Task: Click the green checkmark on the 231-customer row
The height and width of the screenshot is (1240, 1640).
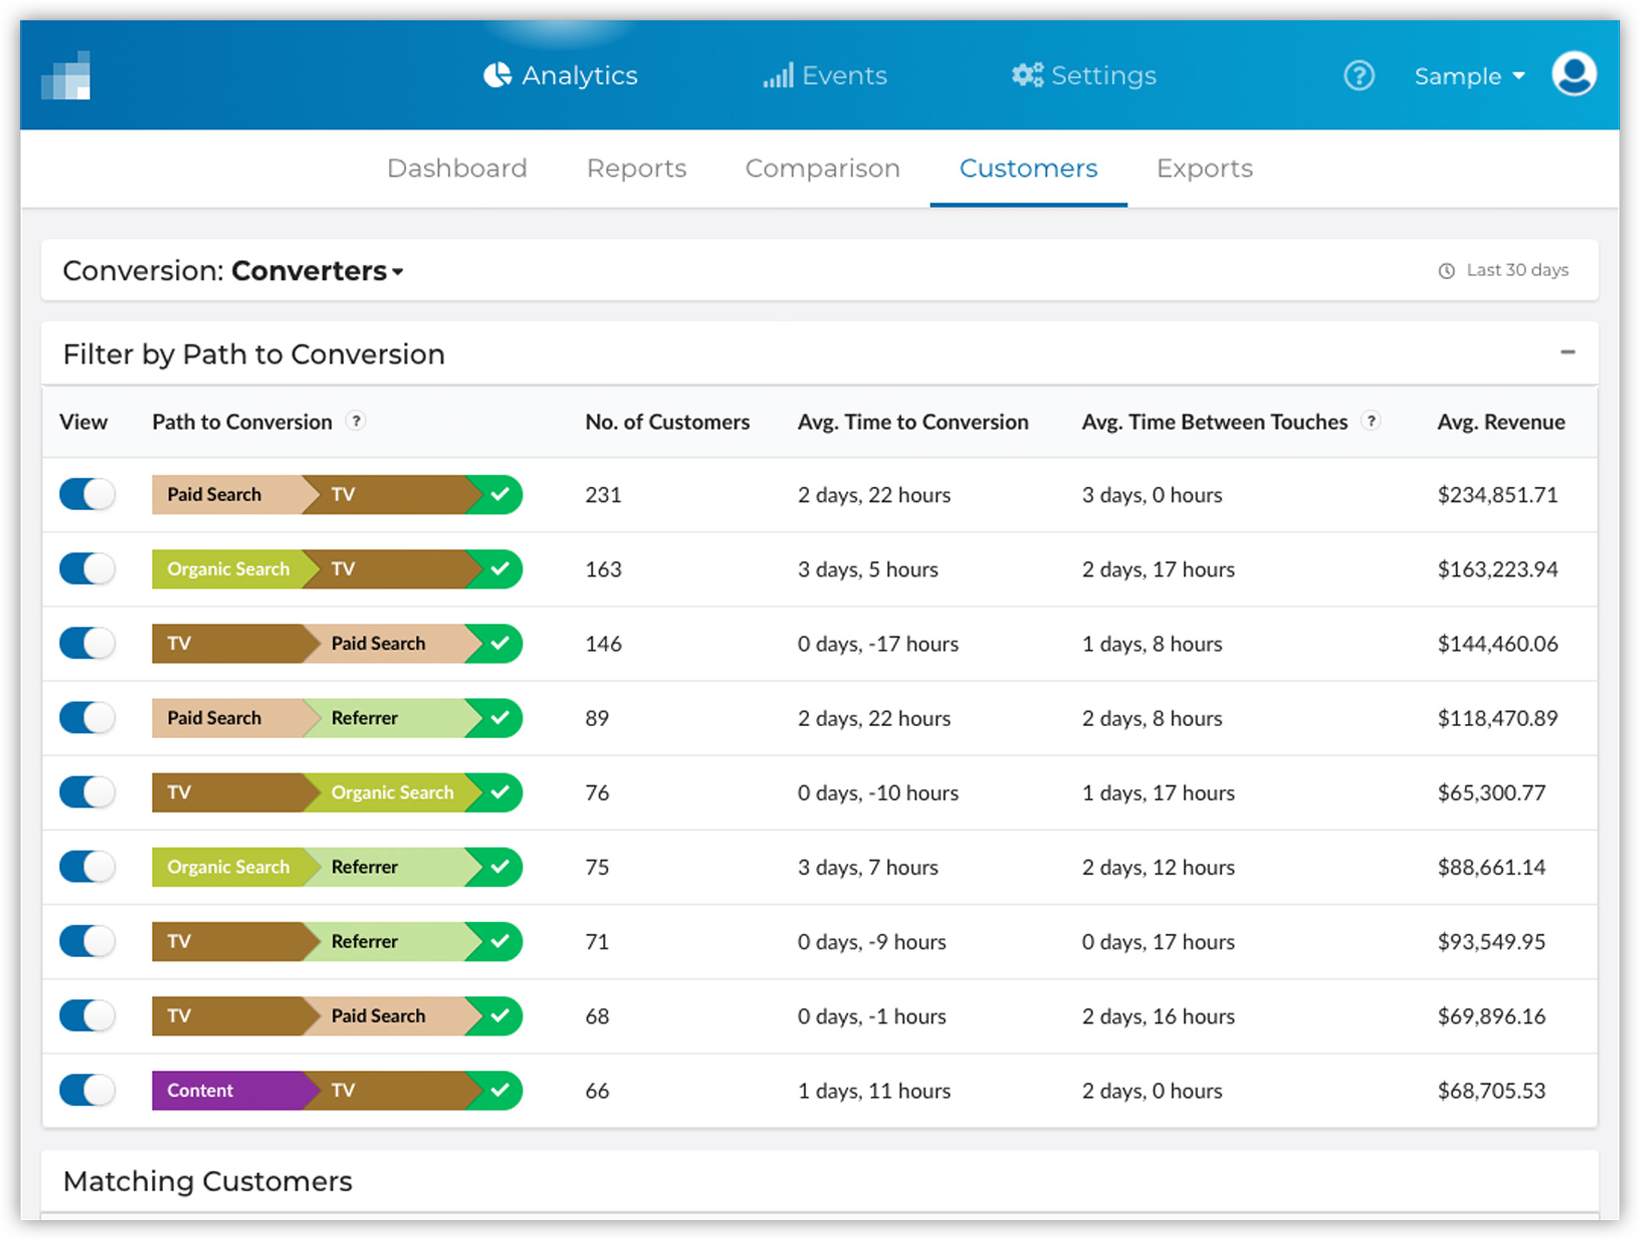Action: point(500,494)
